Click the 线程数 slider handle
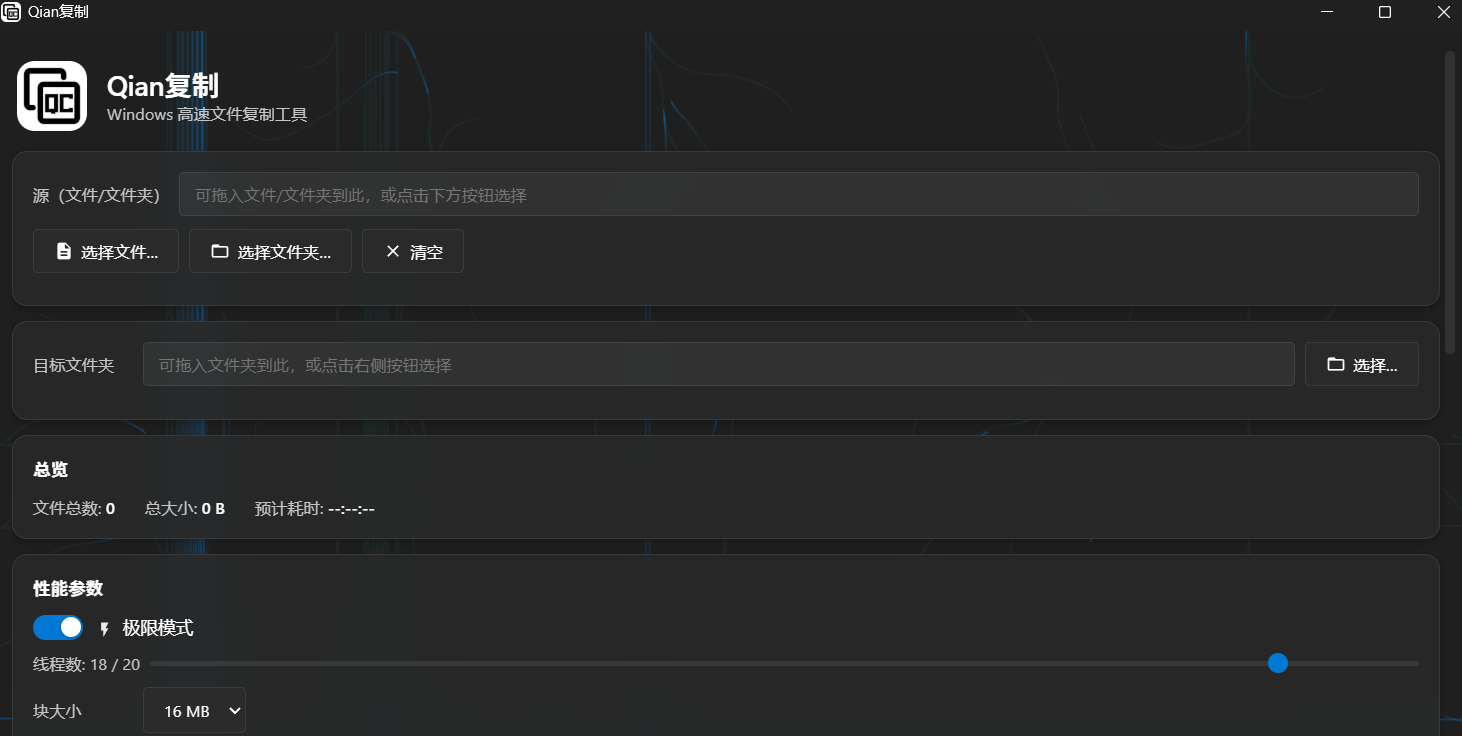The width and height of the screenshot is (1462, 736). (1277, 663)
